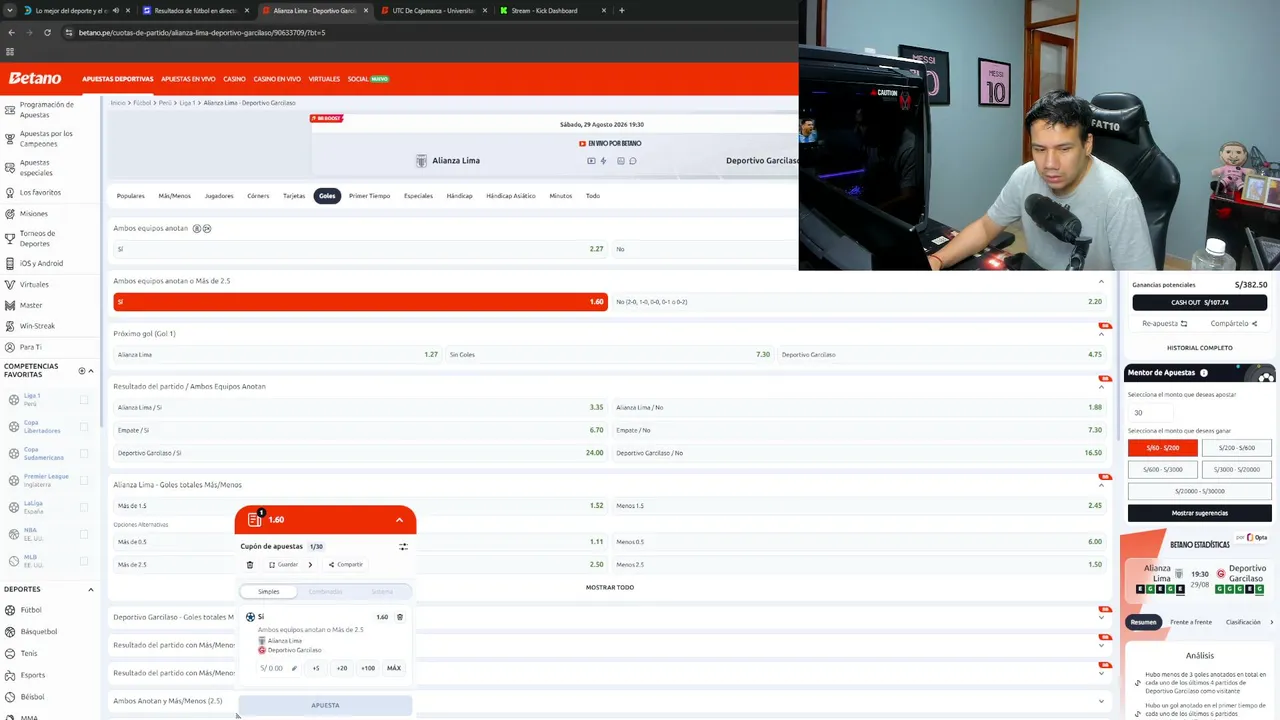
Task: Click the Betano logo
Action: coord(35,78)
